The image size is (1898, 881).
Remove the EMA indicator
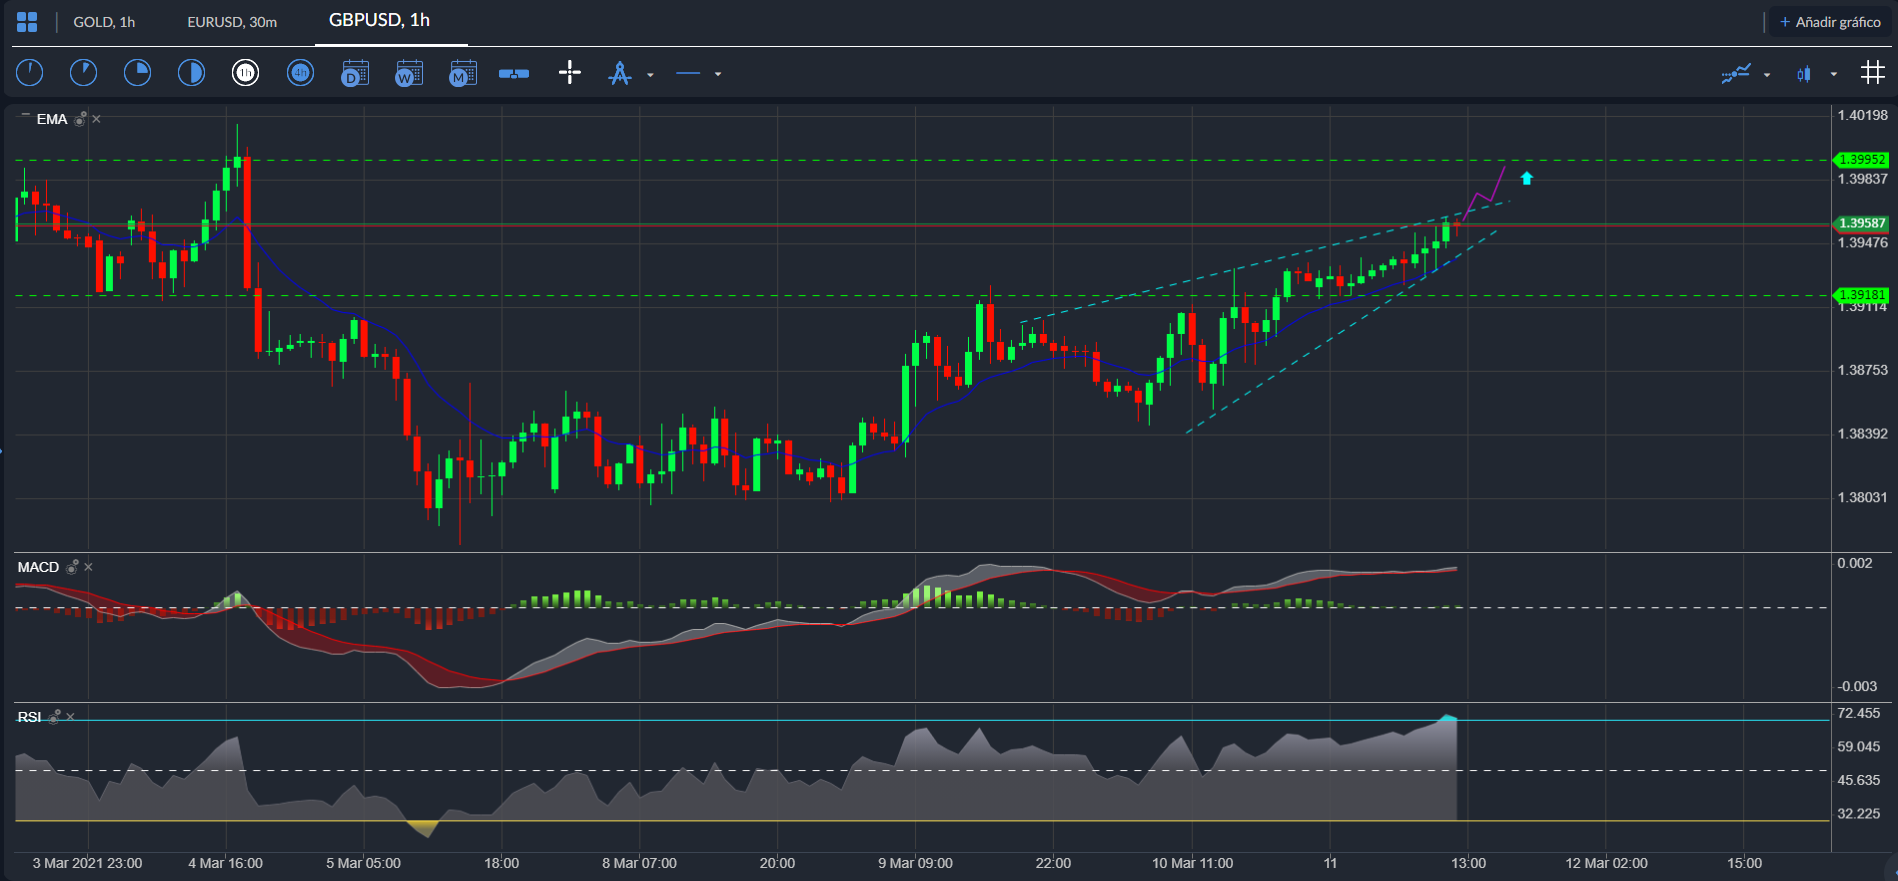97,119
